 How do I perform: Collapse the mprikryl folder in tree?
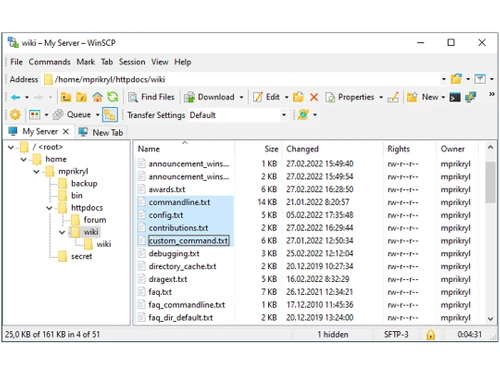coord(36,172)
